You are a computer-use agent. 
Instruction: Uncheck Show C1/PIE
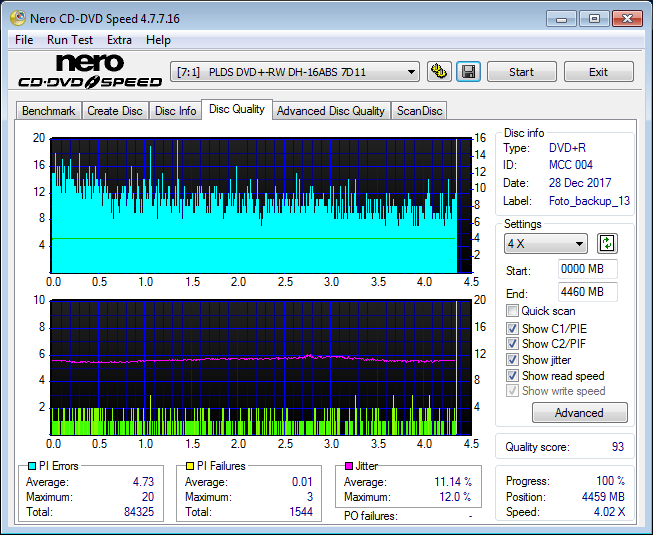pos(512,328)
